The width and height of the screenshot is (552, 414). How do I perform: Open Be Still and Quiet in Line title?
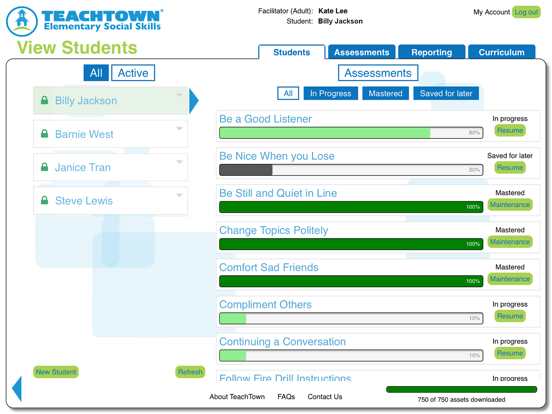(278, 193)
